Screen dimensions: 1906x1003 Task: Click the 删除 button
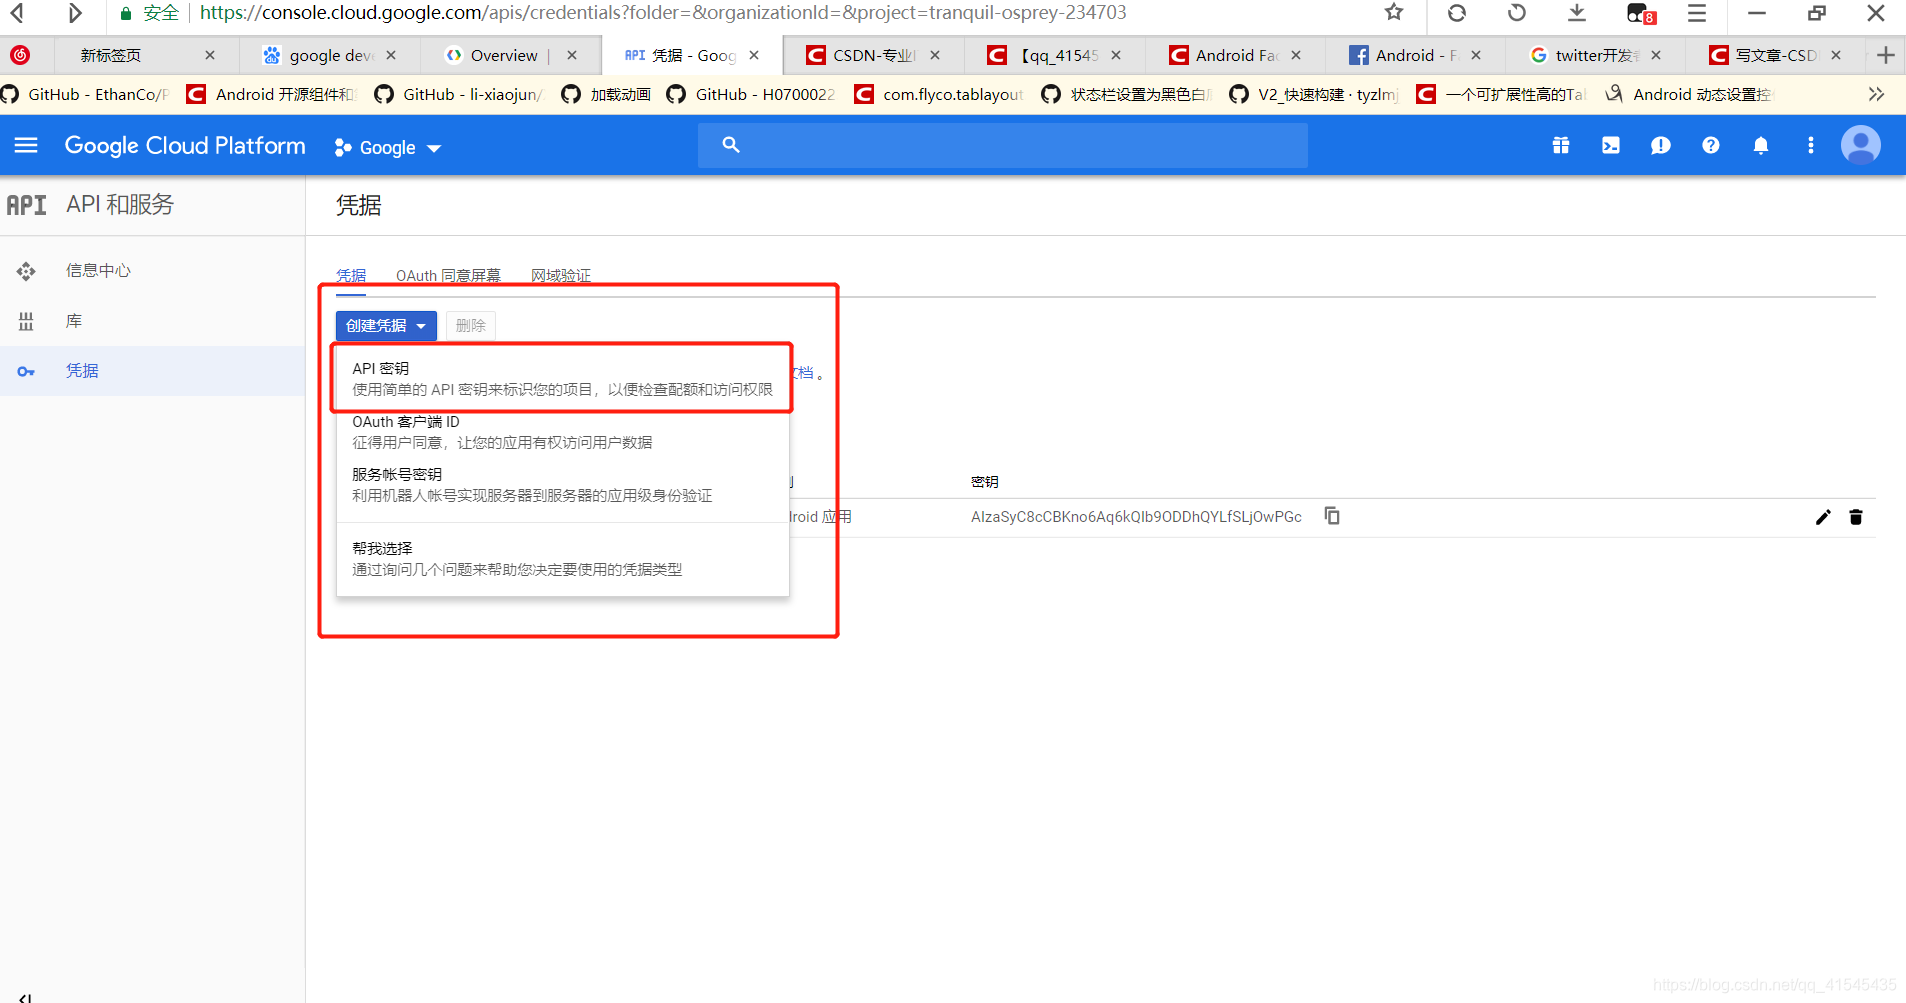[470, 326]
